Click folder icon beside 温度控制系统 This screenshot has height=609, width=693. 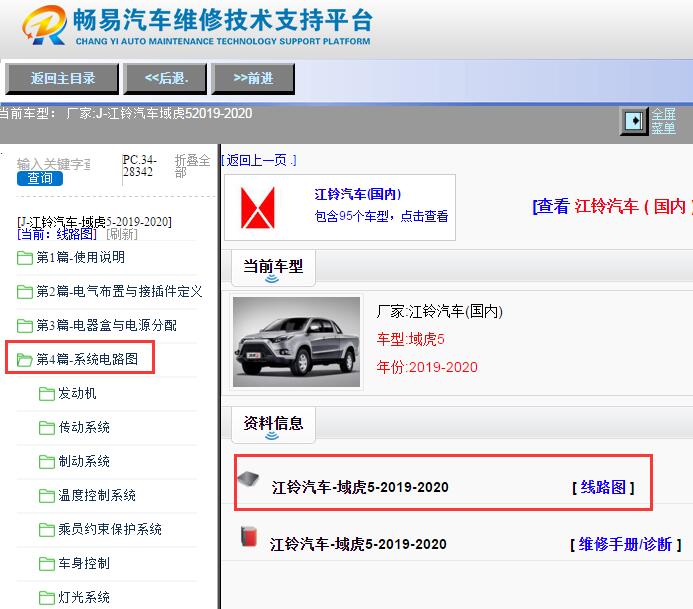click(x=47, y=496)
